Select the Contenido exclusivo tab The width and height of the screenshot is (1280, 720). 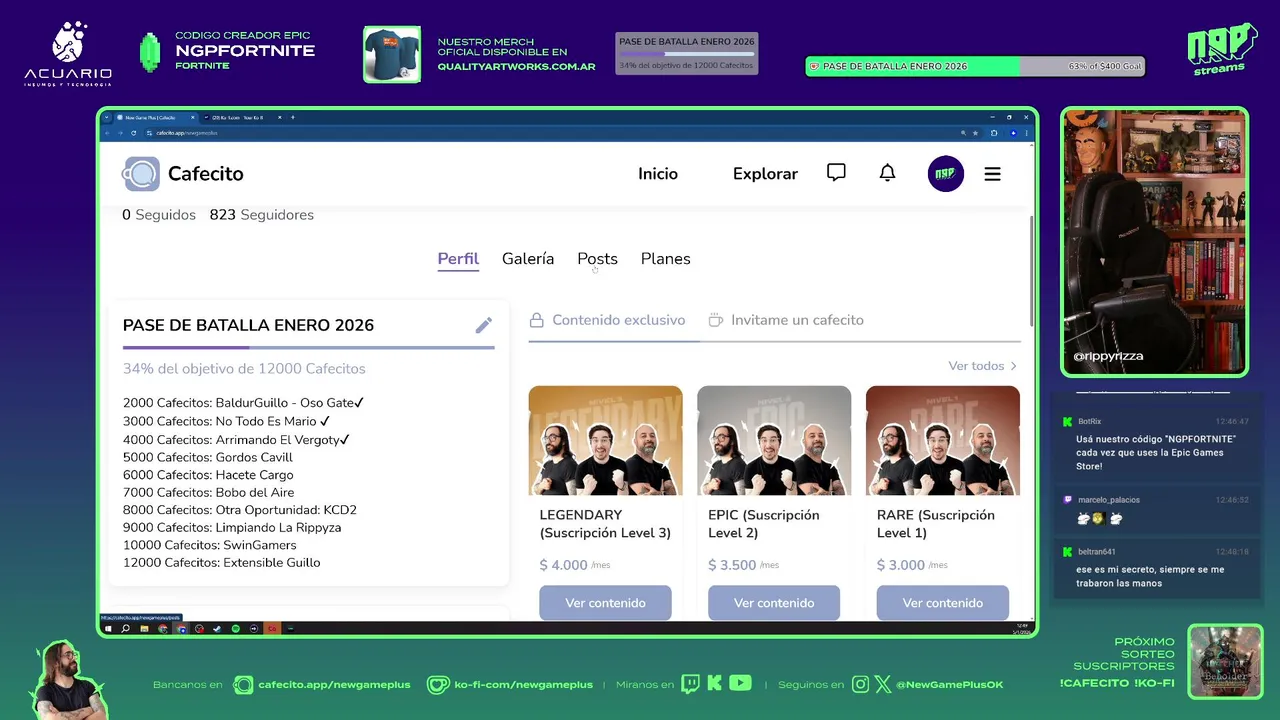coord(607,320)
